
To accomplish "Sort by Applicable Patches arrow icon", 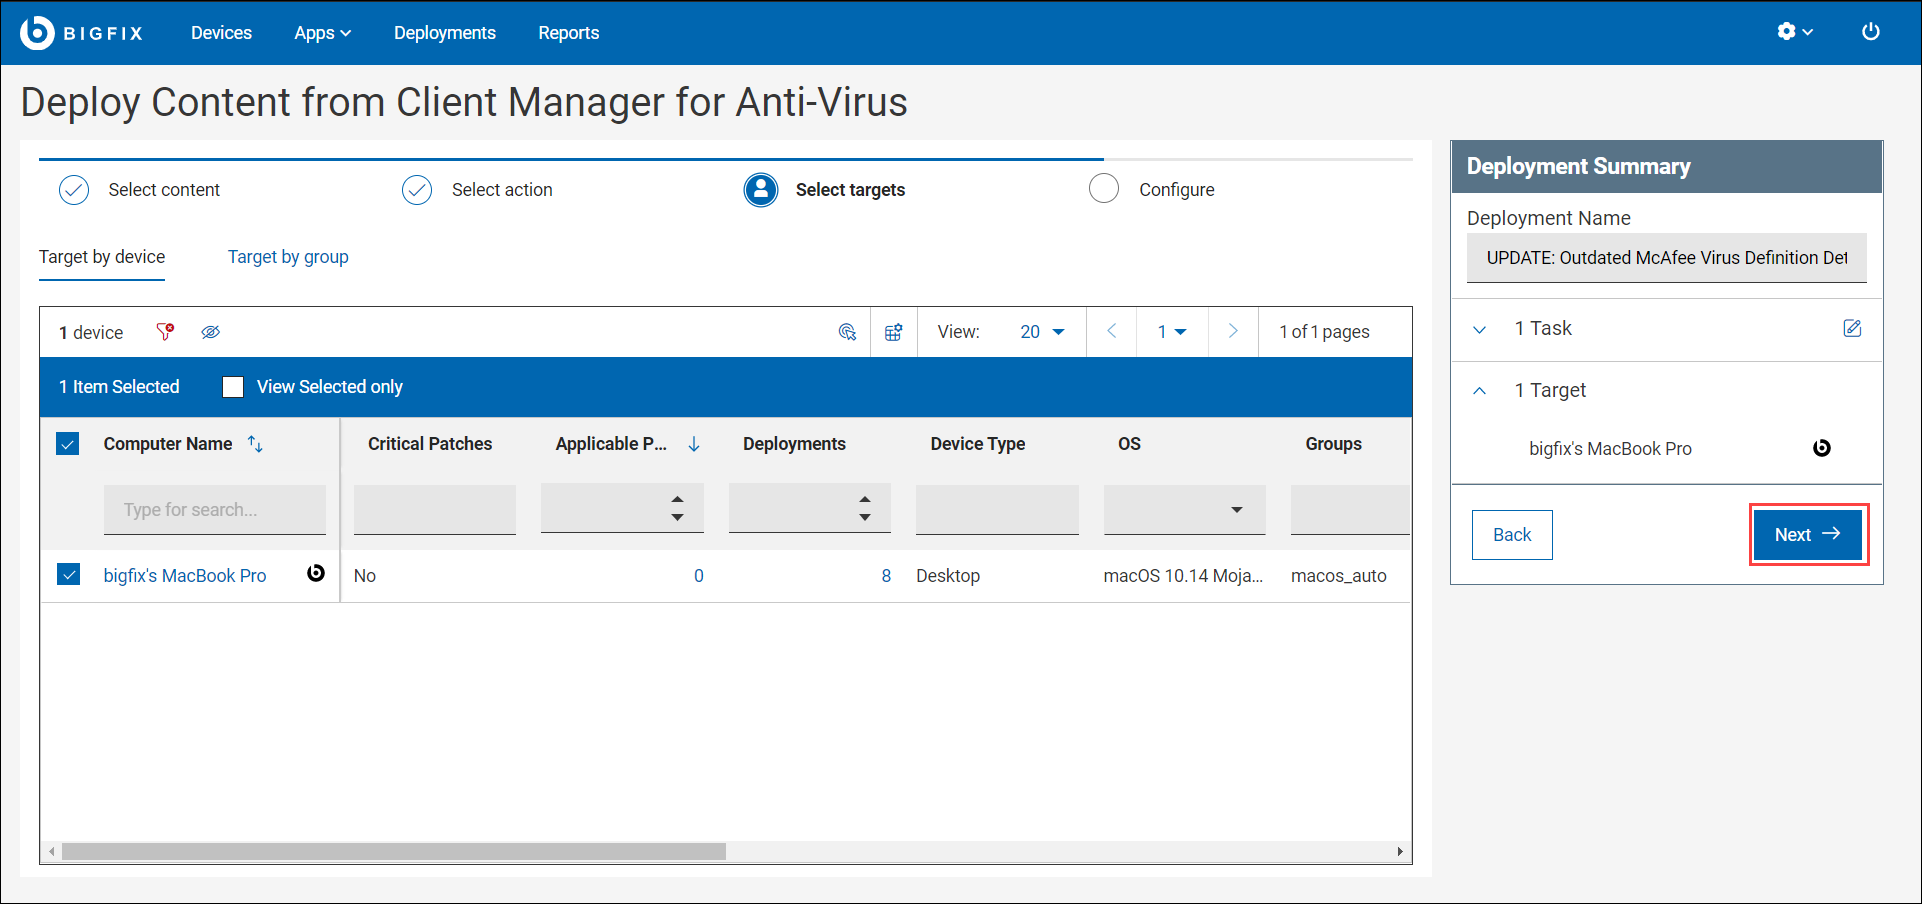I will (x=694, y=444).
